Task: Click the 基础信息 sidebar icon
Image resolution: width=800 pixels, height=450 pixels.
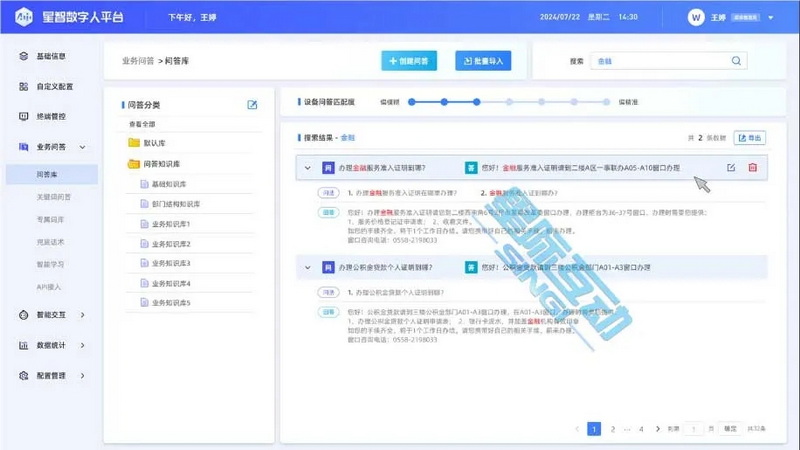Action: click(23, 56)
